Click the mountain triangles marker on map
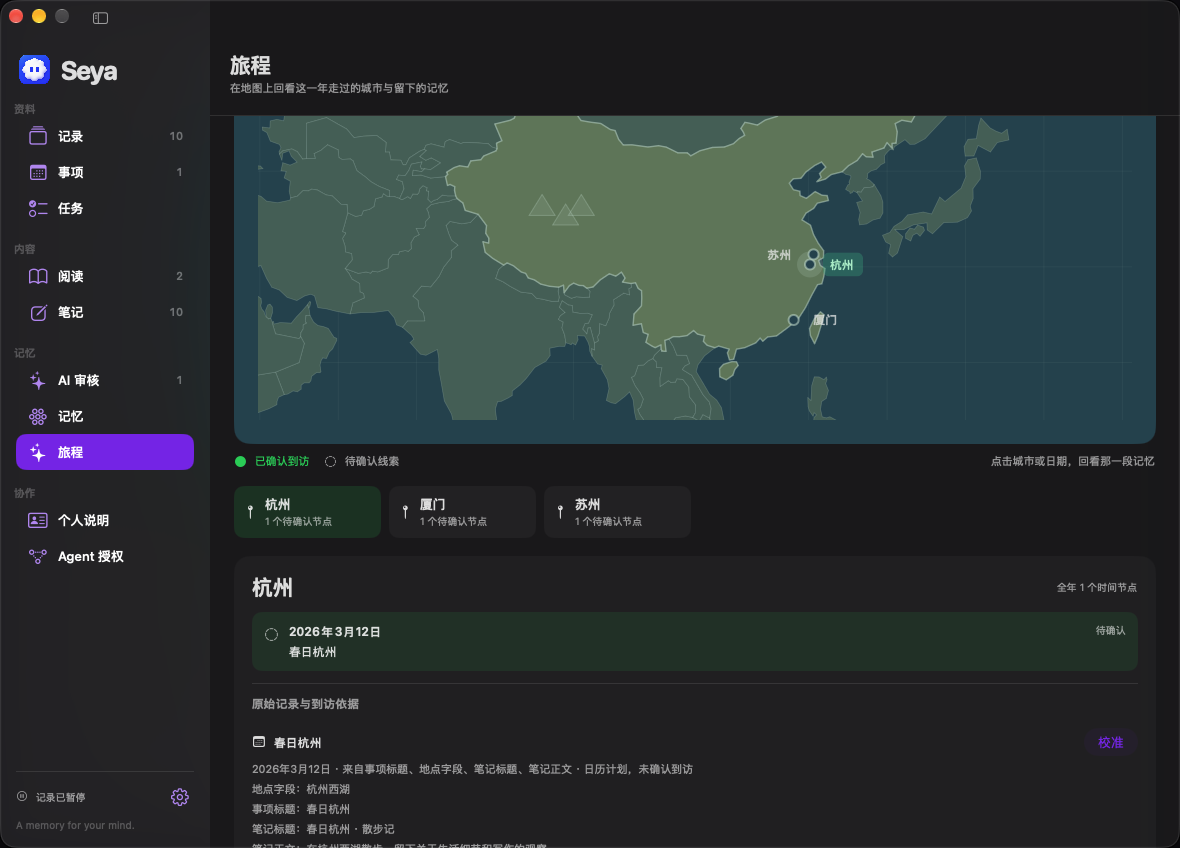 [x=561, y=210]
